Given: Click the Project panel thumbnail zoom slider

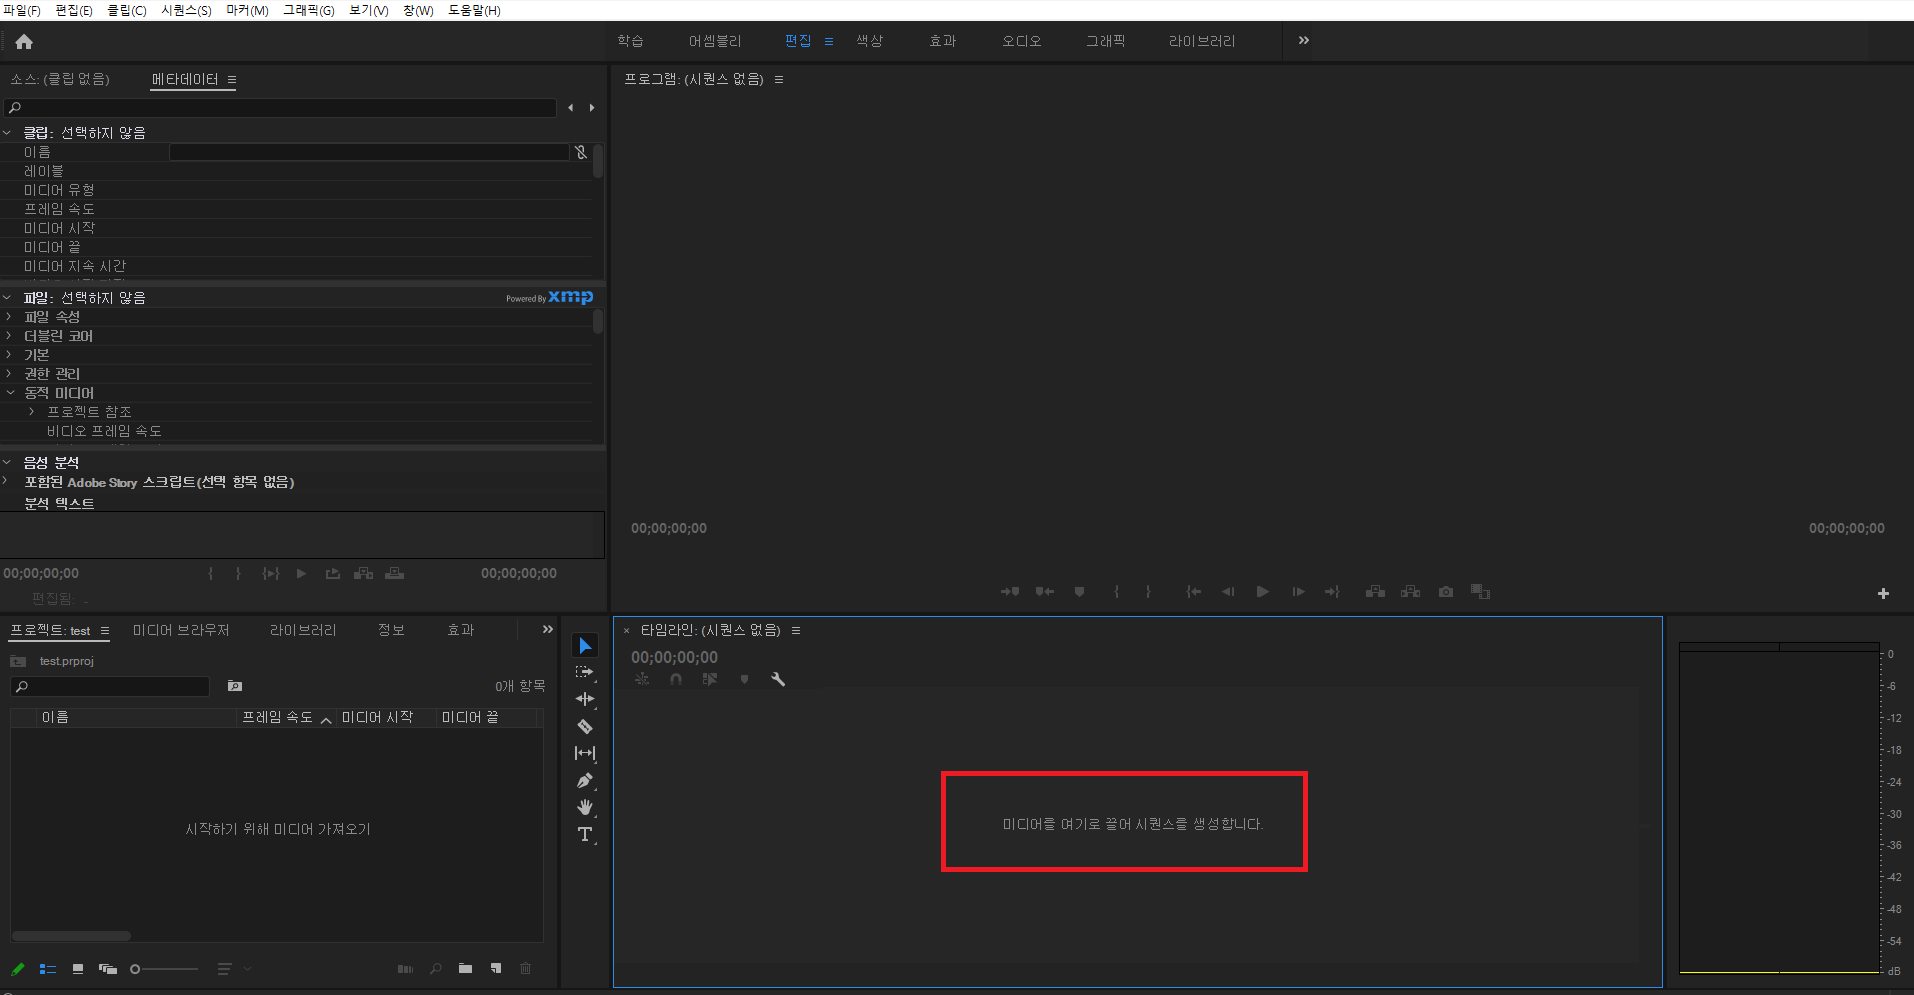Looking at the screenshot, I should (164, 968).
